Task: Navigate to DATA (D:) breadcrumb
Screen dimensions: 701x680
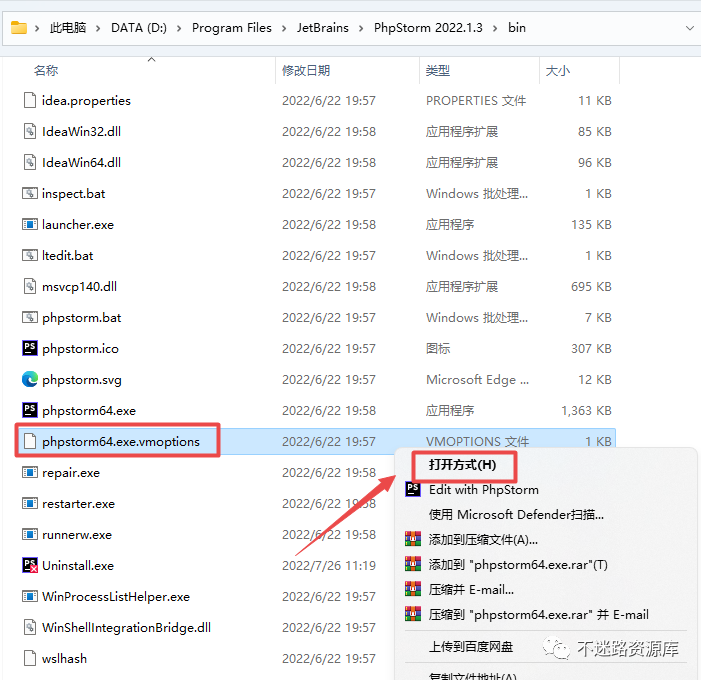Action: pyautogui.click(x=139, y=28)
